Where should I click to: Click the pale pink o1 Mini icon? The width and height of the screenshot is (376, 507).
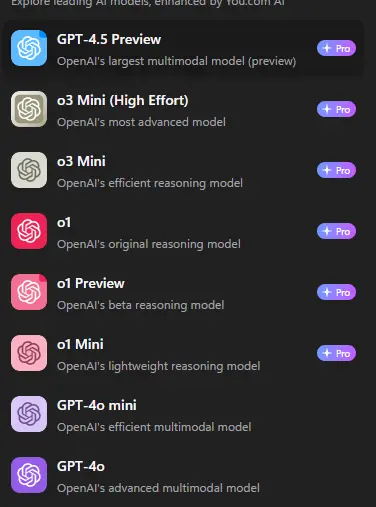pyautogui.click(x=29, y=353)
